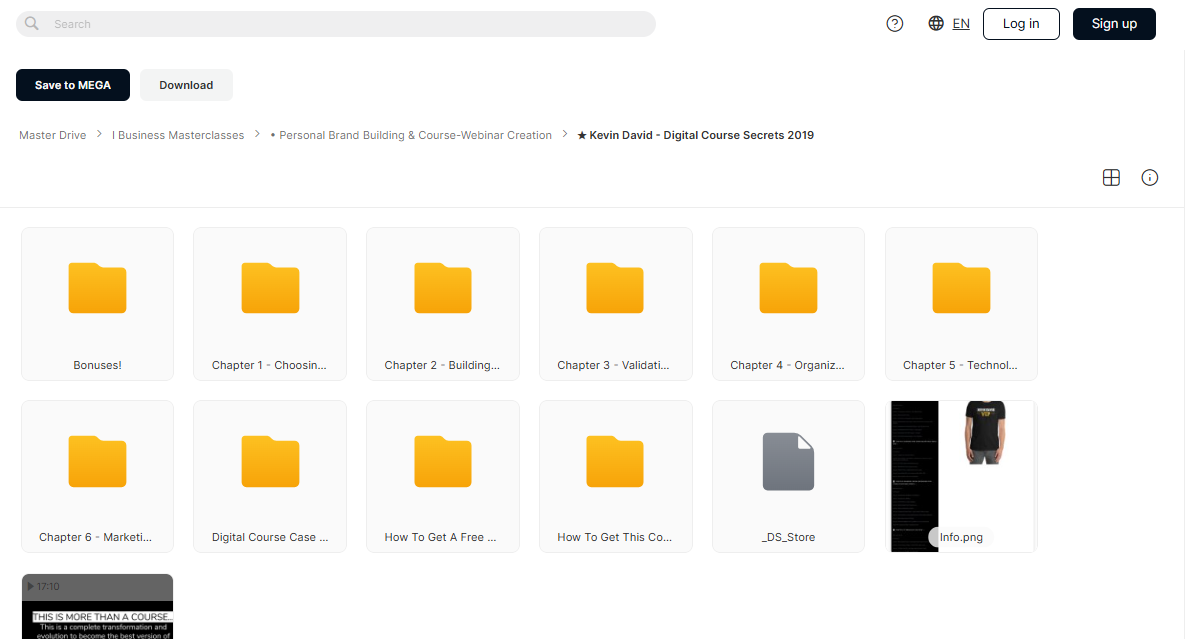The height and width of the screenshot is (639, 1185).
Task: Open the 17:10 video thumbnail
Action: point(97,607)
